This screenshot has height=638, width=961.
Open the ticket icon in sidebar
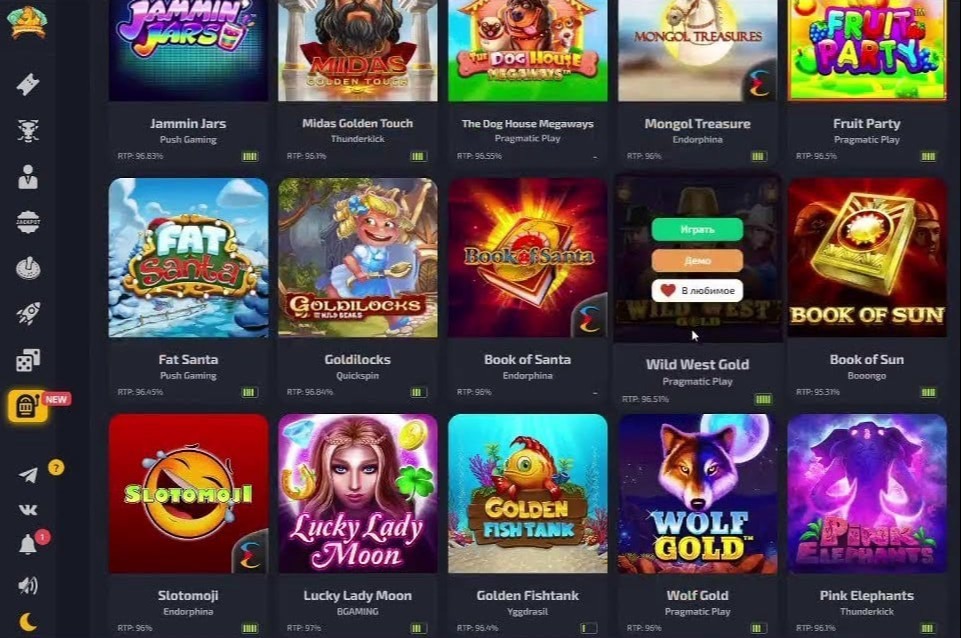tap(28, 84)
